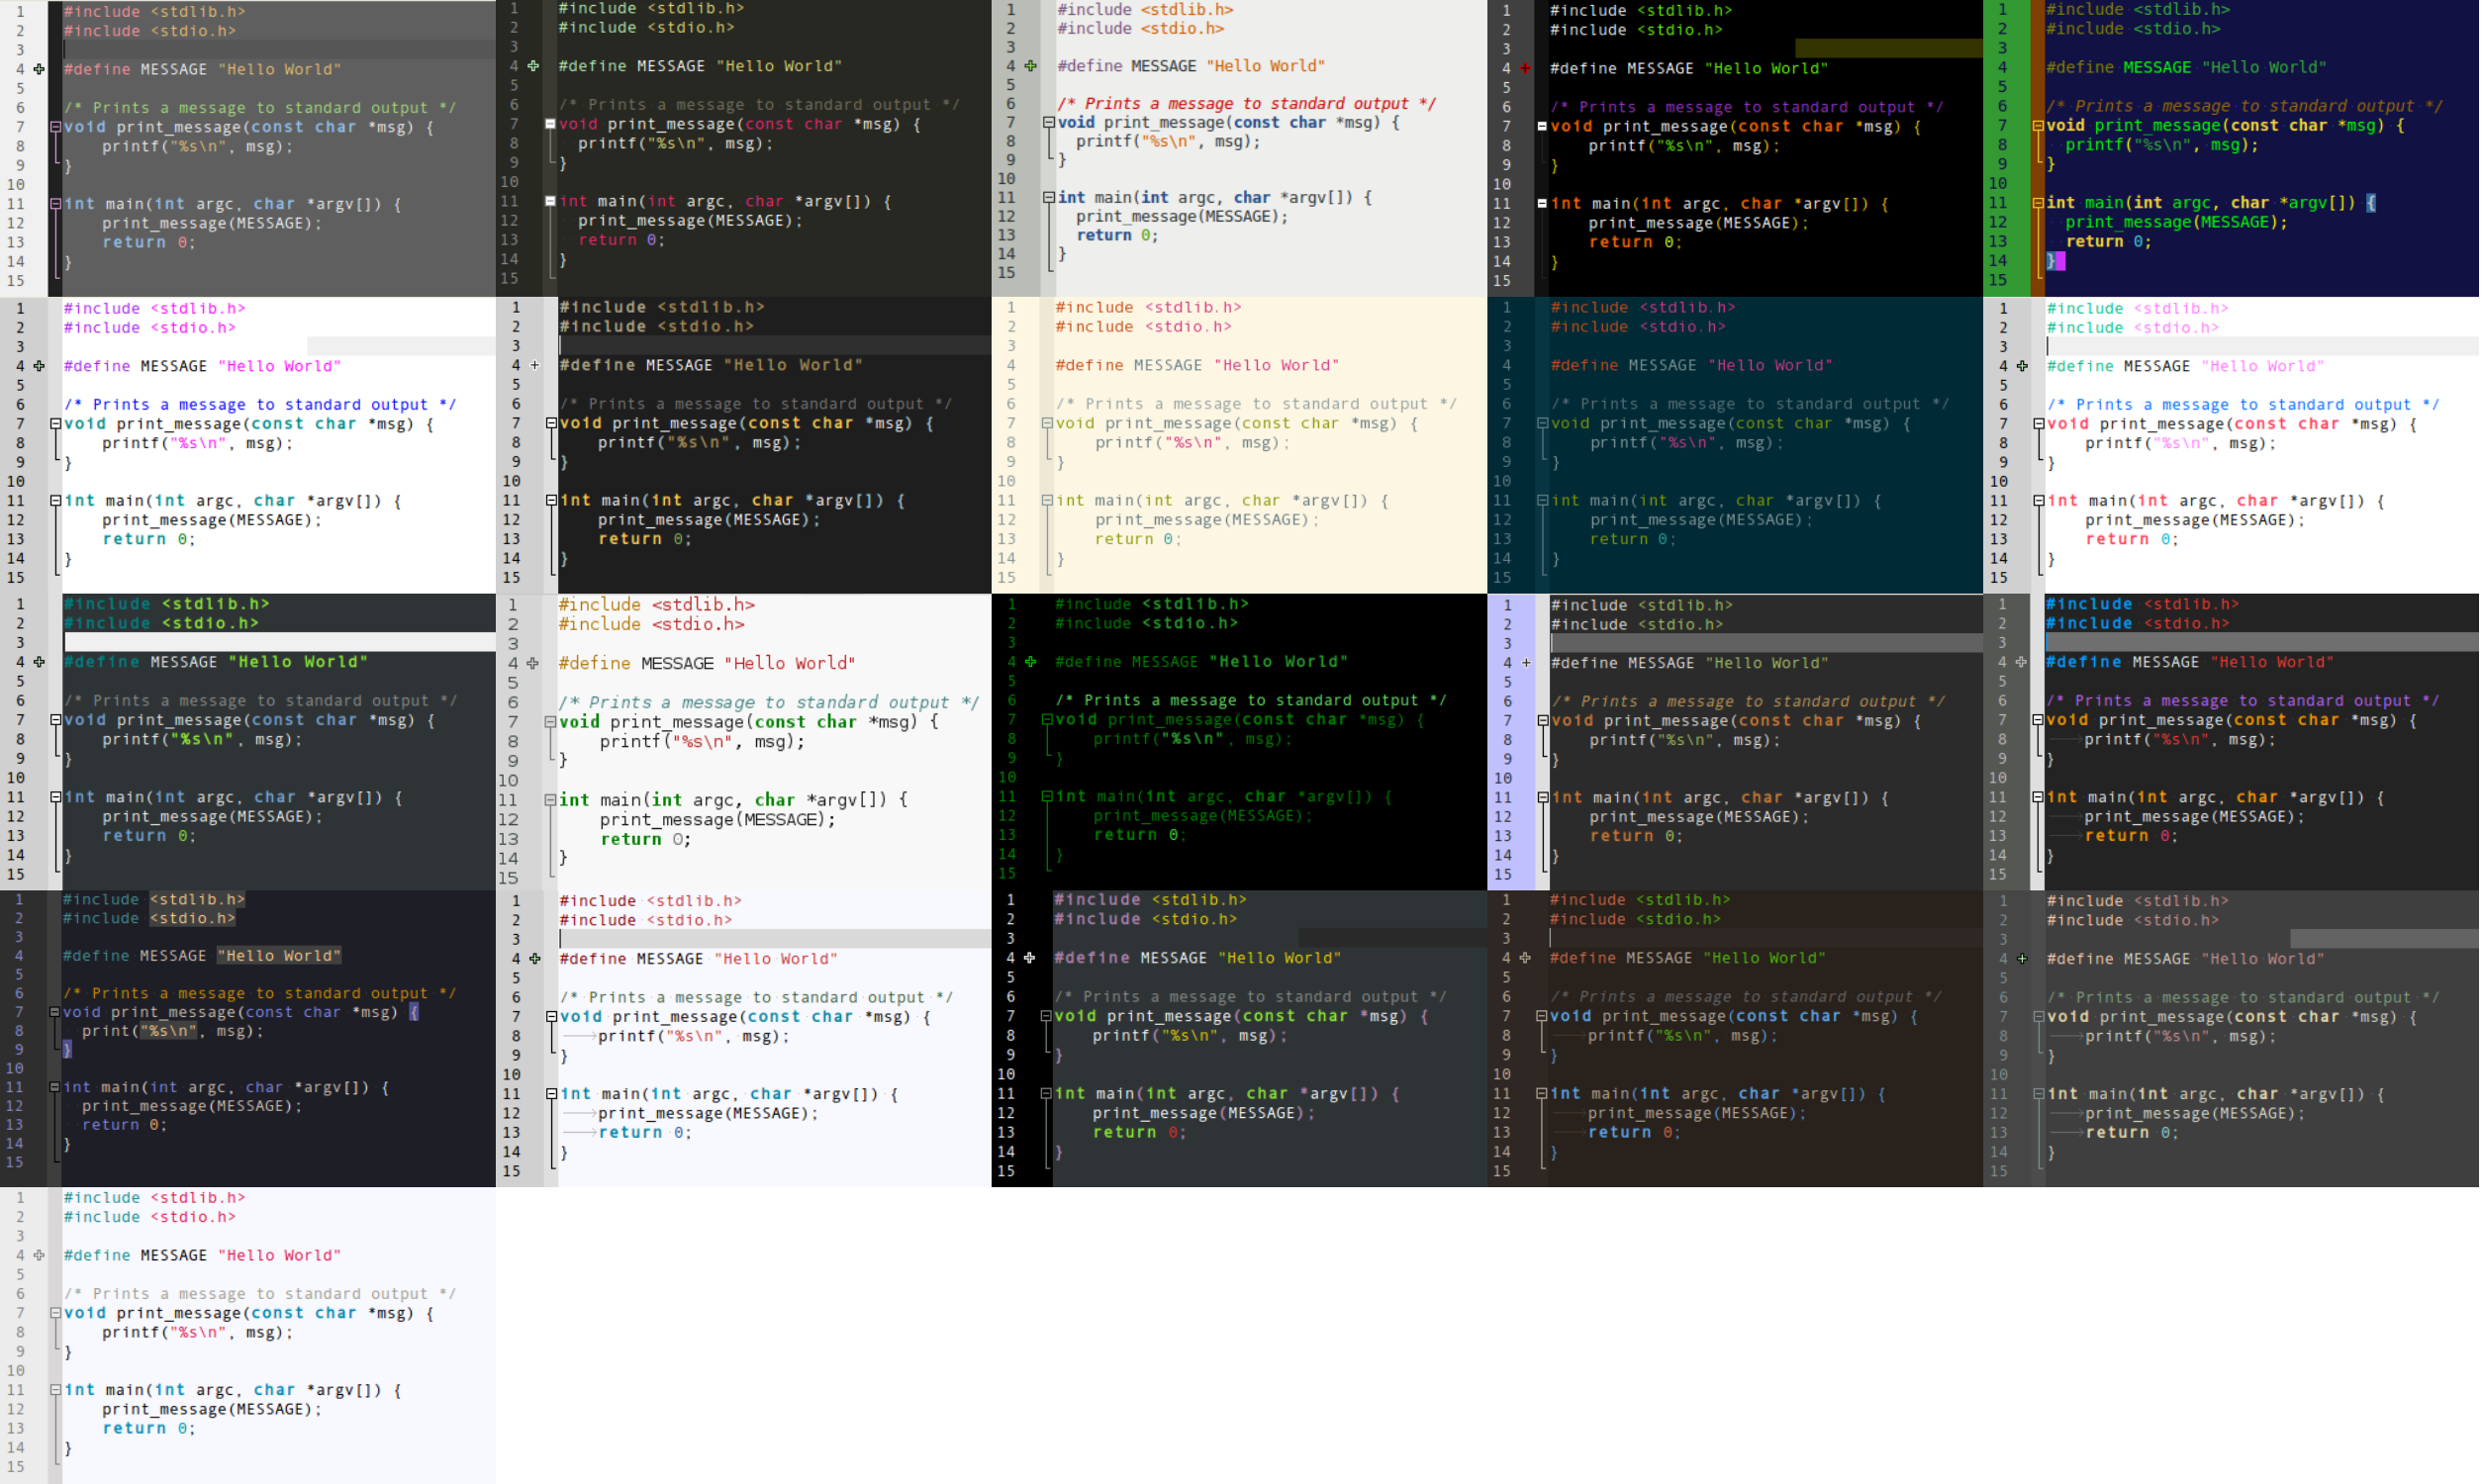Click plus marker beside #define in top-left gray theme
This screenshot has width=2482, height=1484.
(x=39, y=69)
